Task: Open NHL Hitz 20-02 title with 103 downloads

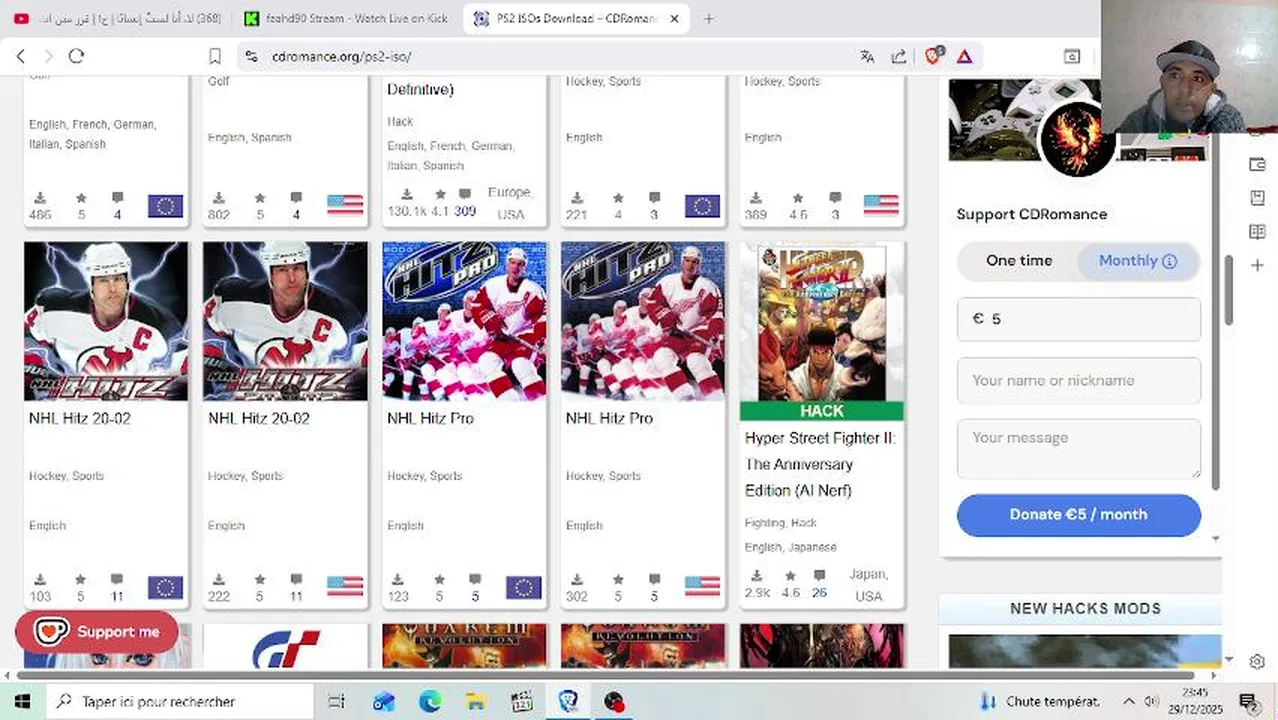Action: point(80,418)
